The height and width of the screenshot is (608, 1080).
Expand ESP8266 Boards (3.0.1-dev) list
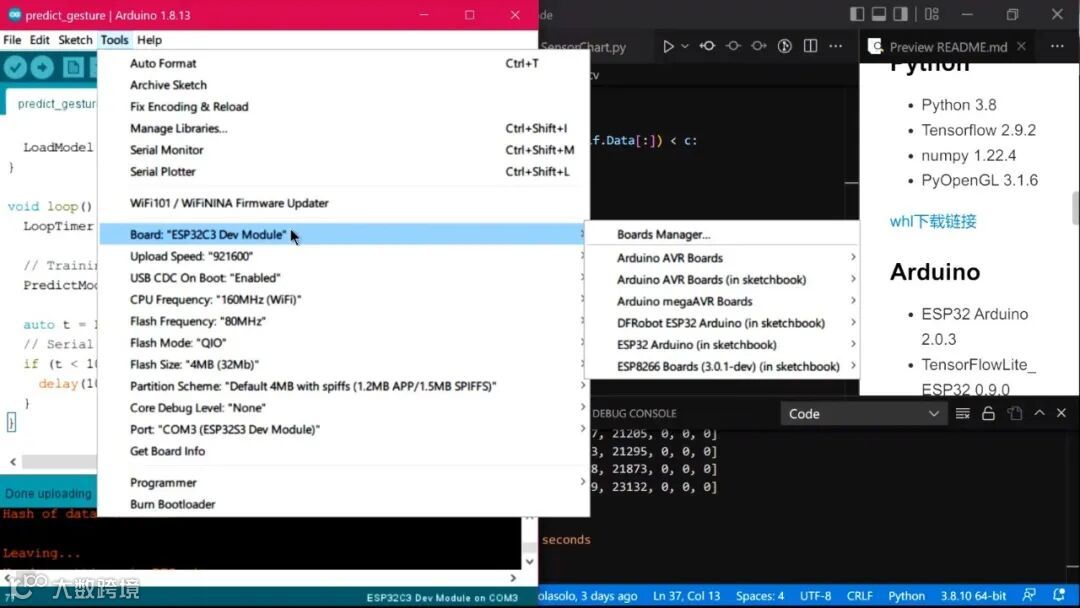(722, 366)
